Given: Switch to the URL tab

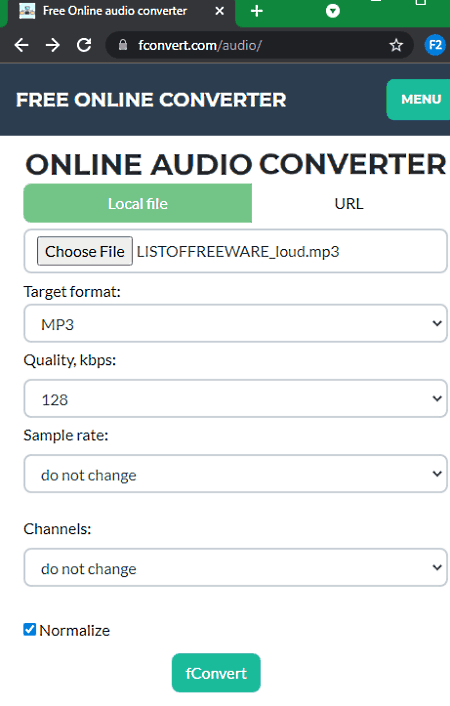Looking at the screenshot, I should tap(349, 204).
